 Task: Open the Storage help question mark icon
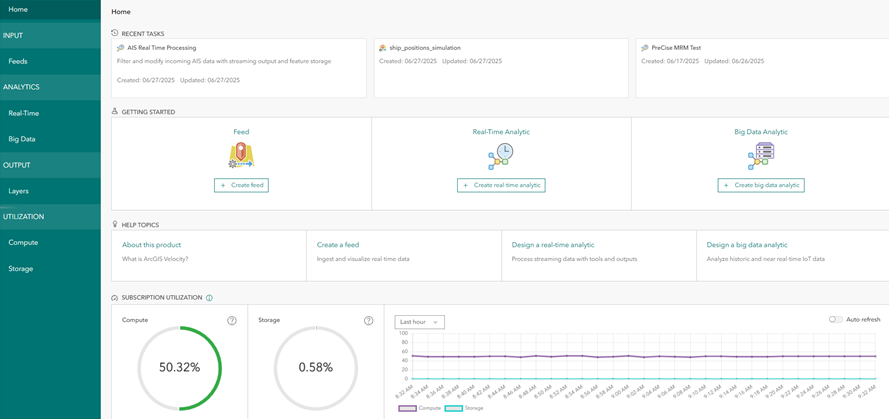pyautogui.click(x=368, y=321)
